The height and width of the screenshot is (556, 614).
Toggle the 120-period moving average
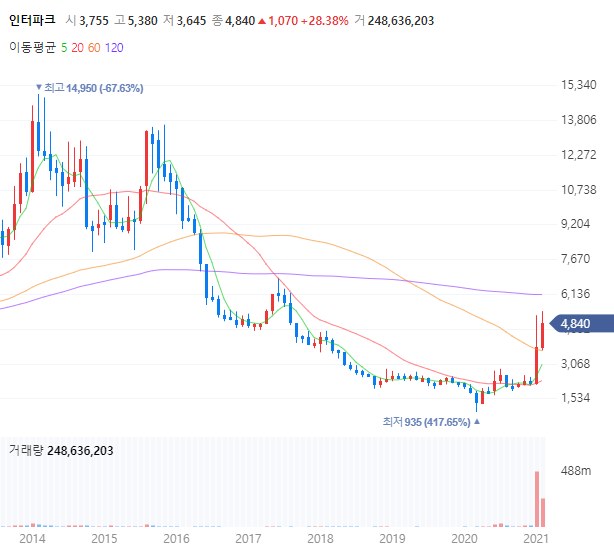[114, 48]
